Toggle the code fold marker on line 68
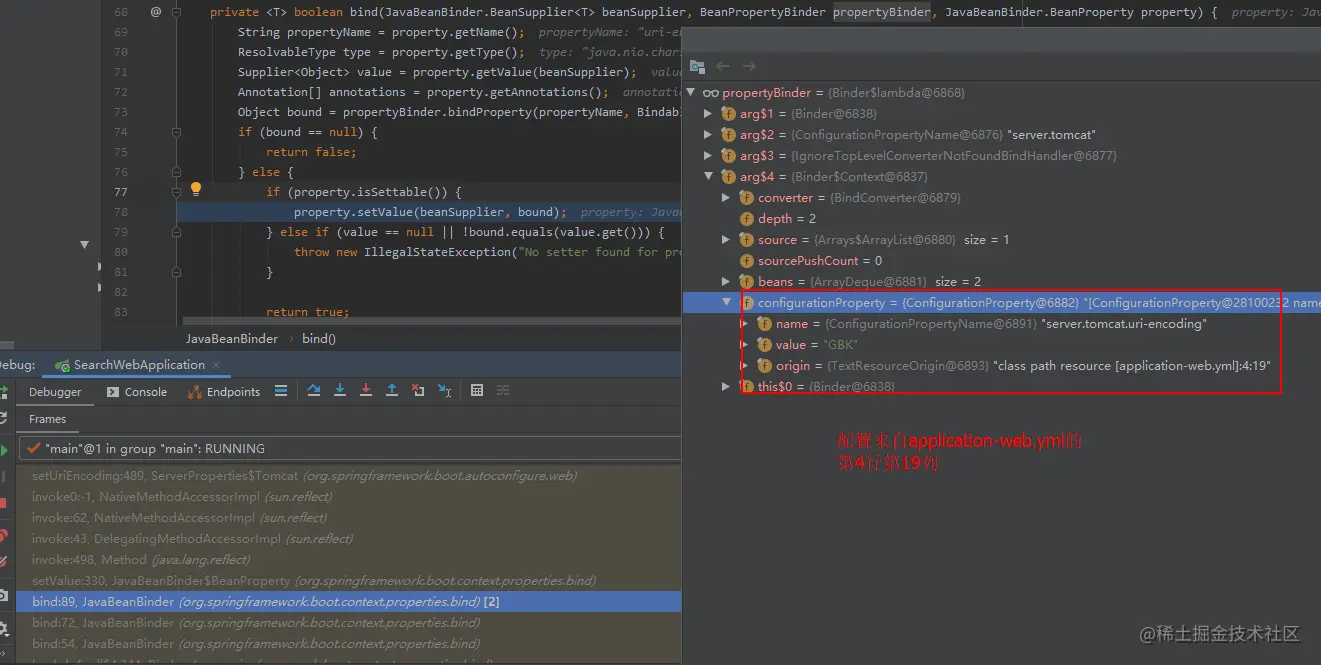 [177, 12]
